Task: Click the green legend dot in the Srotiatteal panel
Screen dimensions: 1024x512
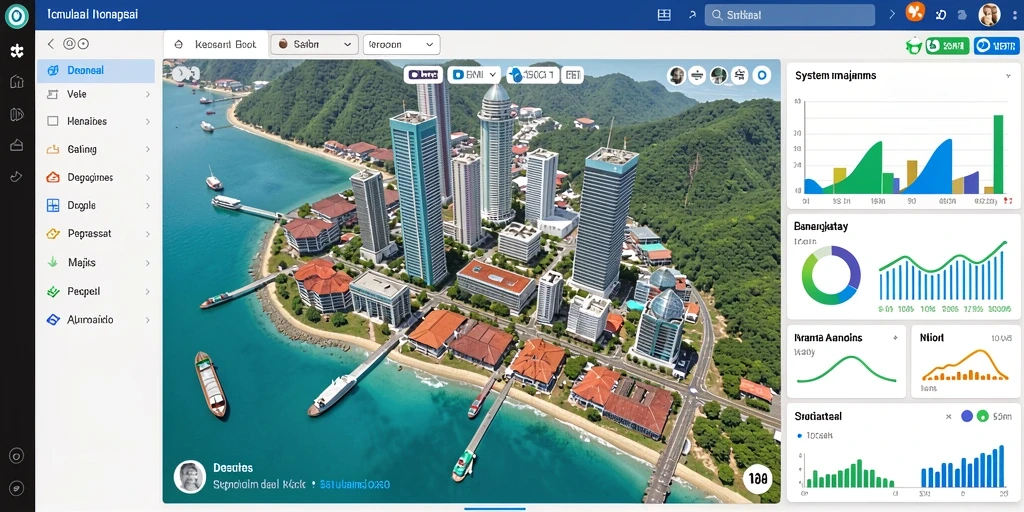Action: [x=983, y=416]
